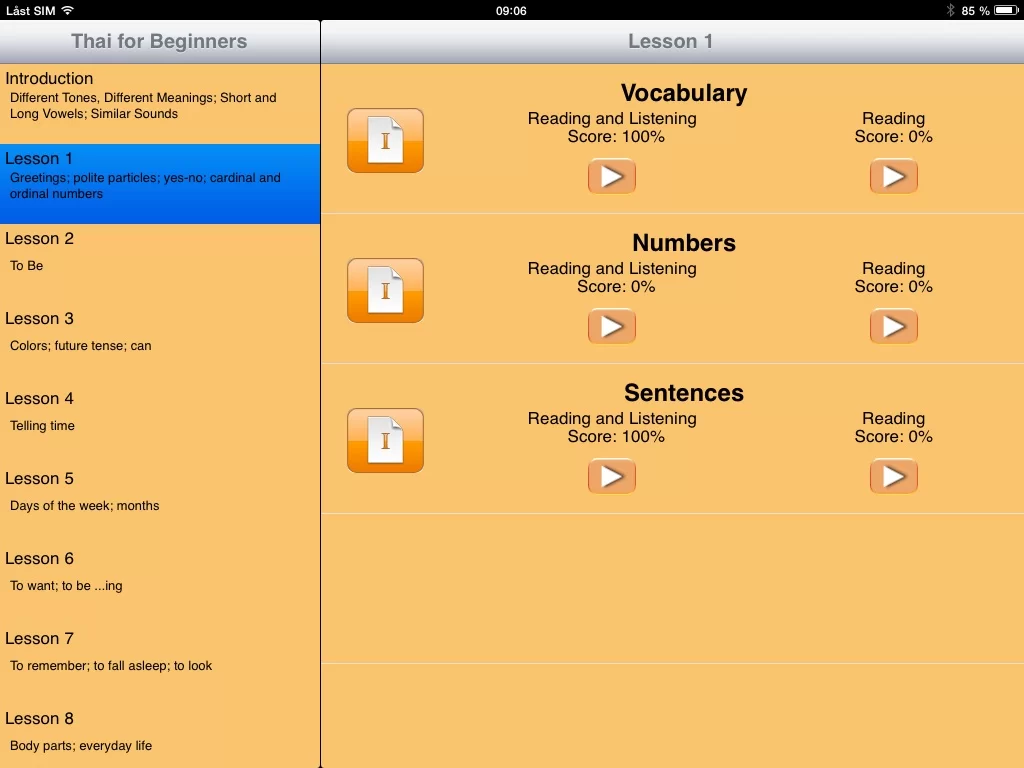Select Lesson 5 Days of the week

[160, 504]
